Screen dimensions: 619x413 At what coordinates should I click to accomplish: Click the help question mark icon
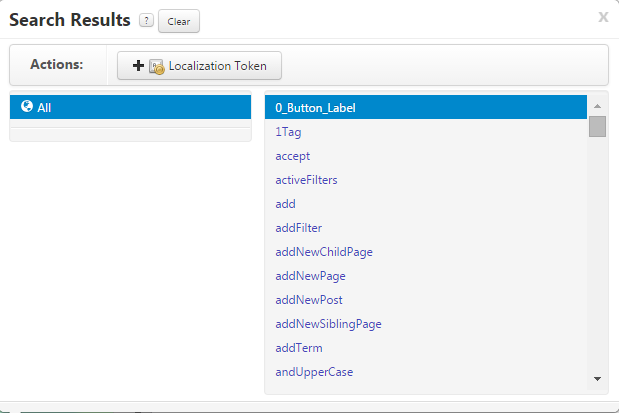[146, 21]
